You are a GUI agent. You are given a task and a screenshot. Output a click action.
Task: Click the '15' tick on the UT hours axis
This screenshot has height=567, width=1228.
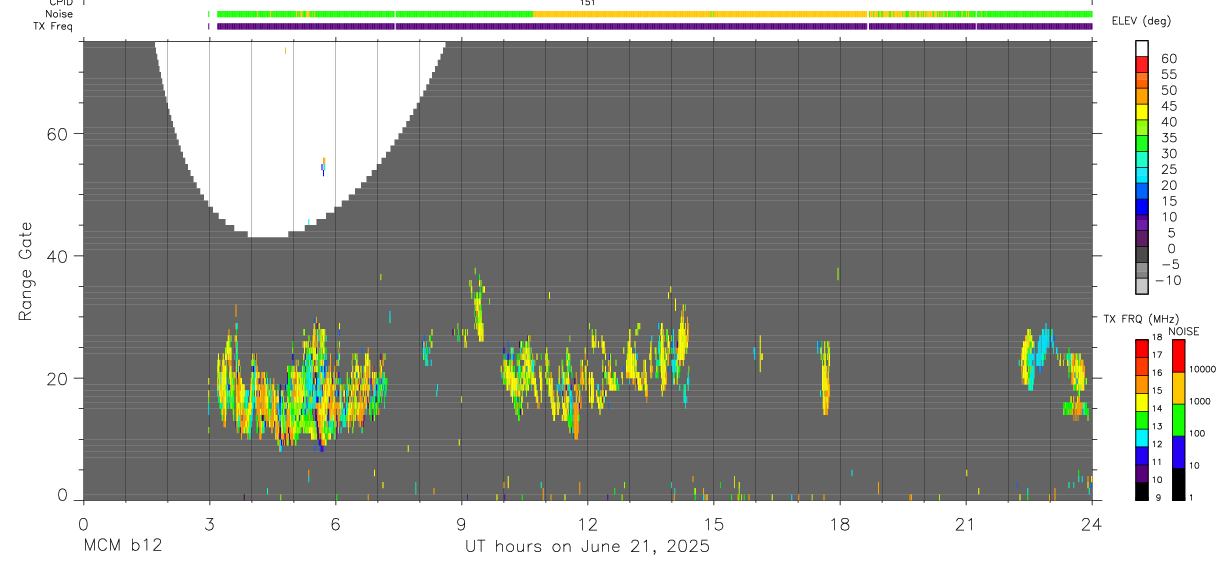[x=714, y=524]
